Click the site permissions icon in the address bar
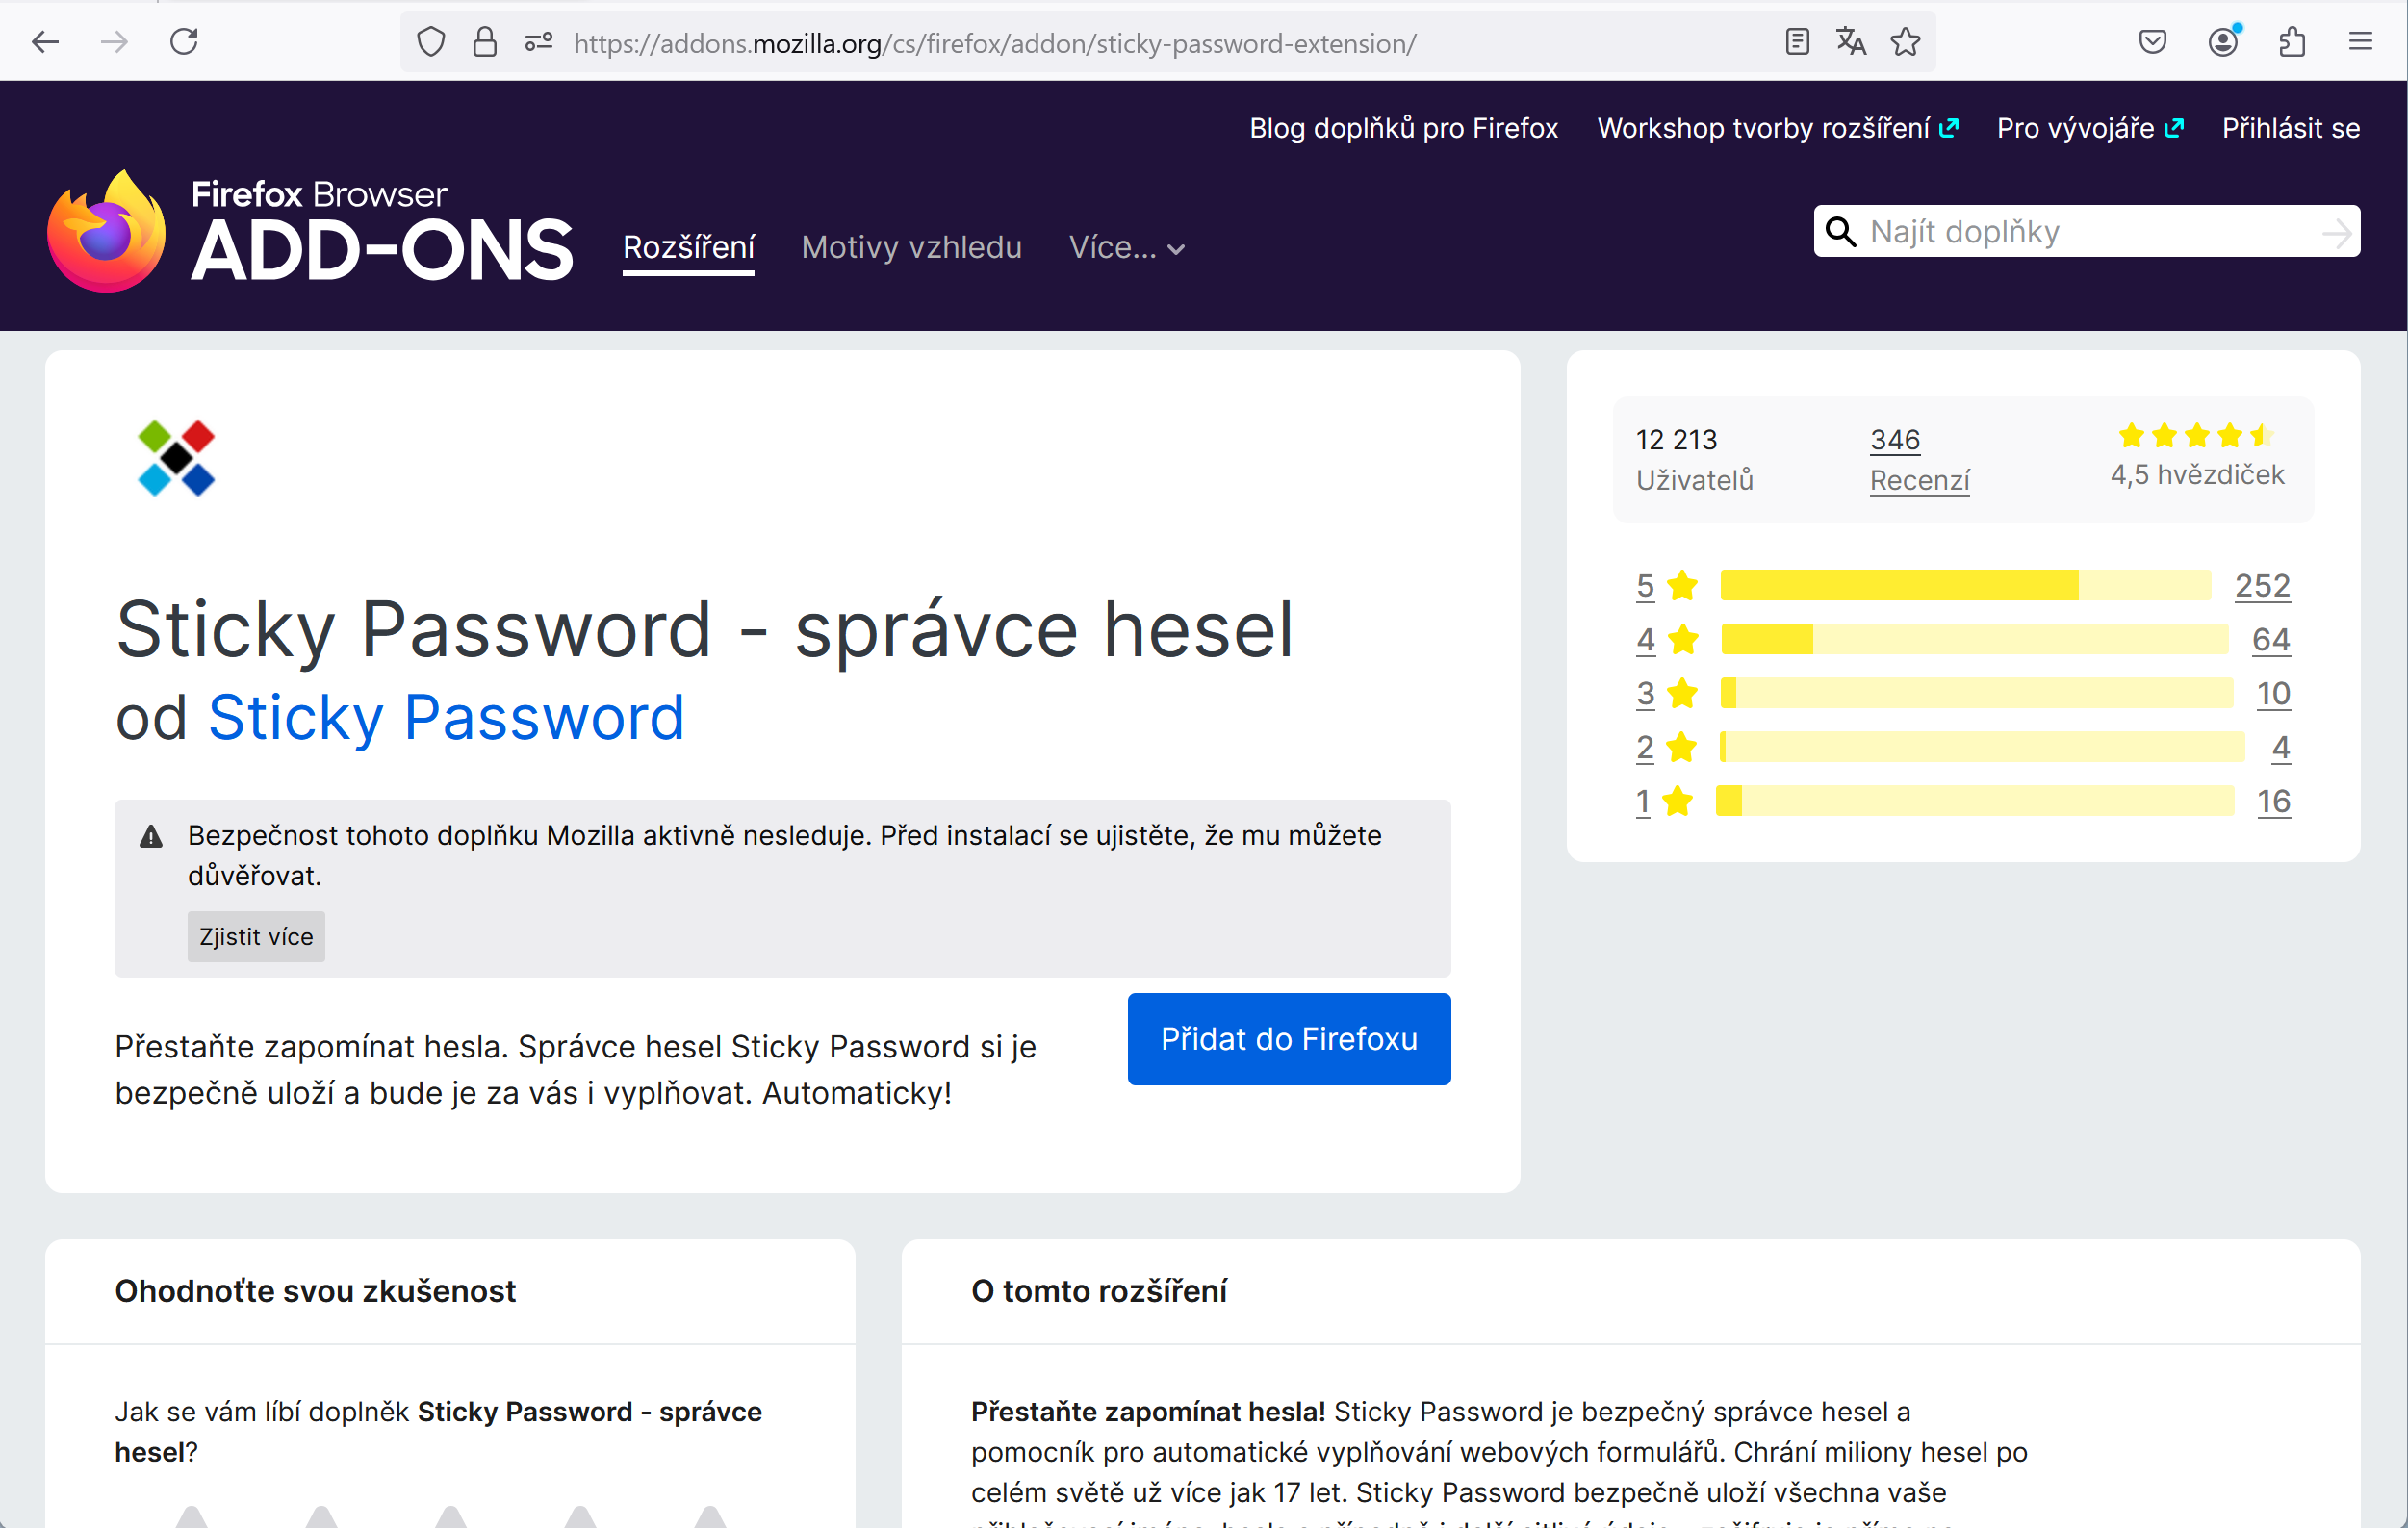 (539, 42)
